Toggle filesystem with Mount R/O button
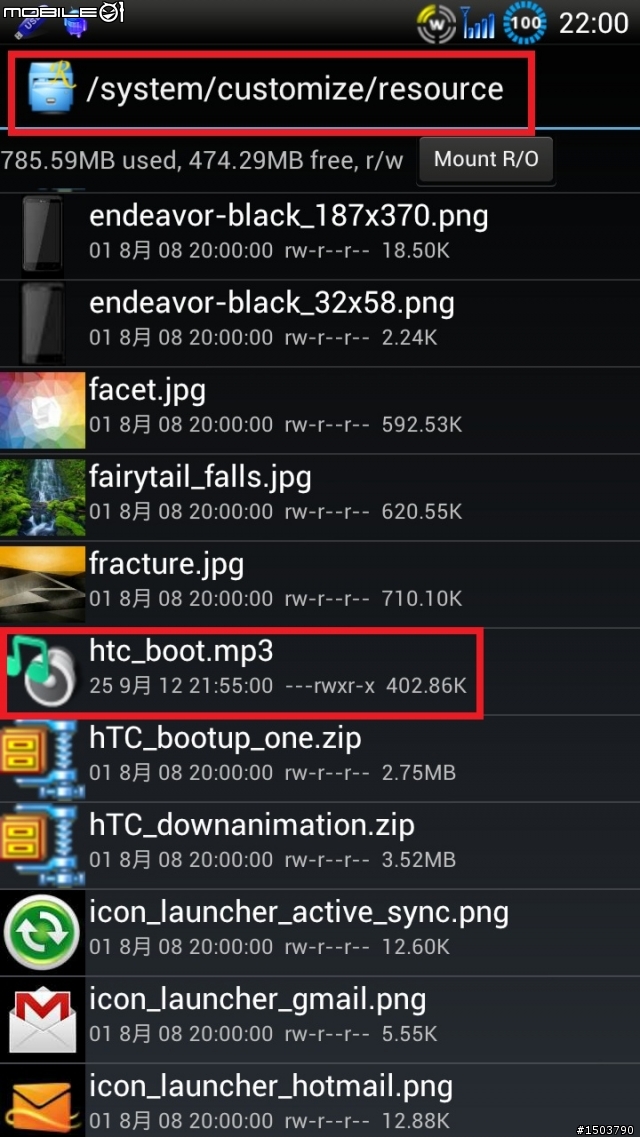Image resolution: width=640 pixels, height=1138 pixels. 486,160
